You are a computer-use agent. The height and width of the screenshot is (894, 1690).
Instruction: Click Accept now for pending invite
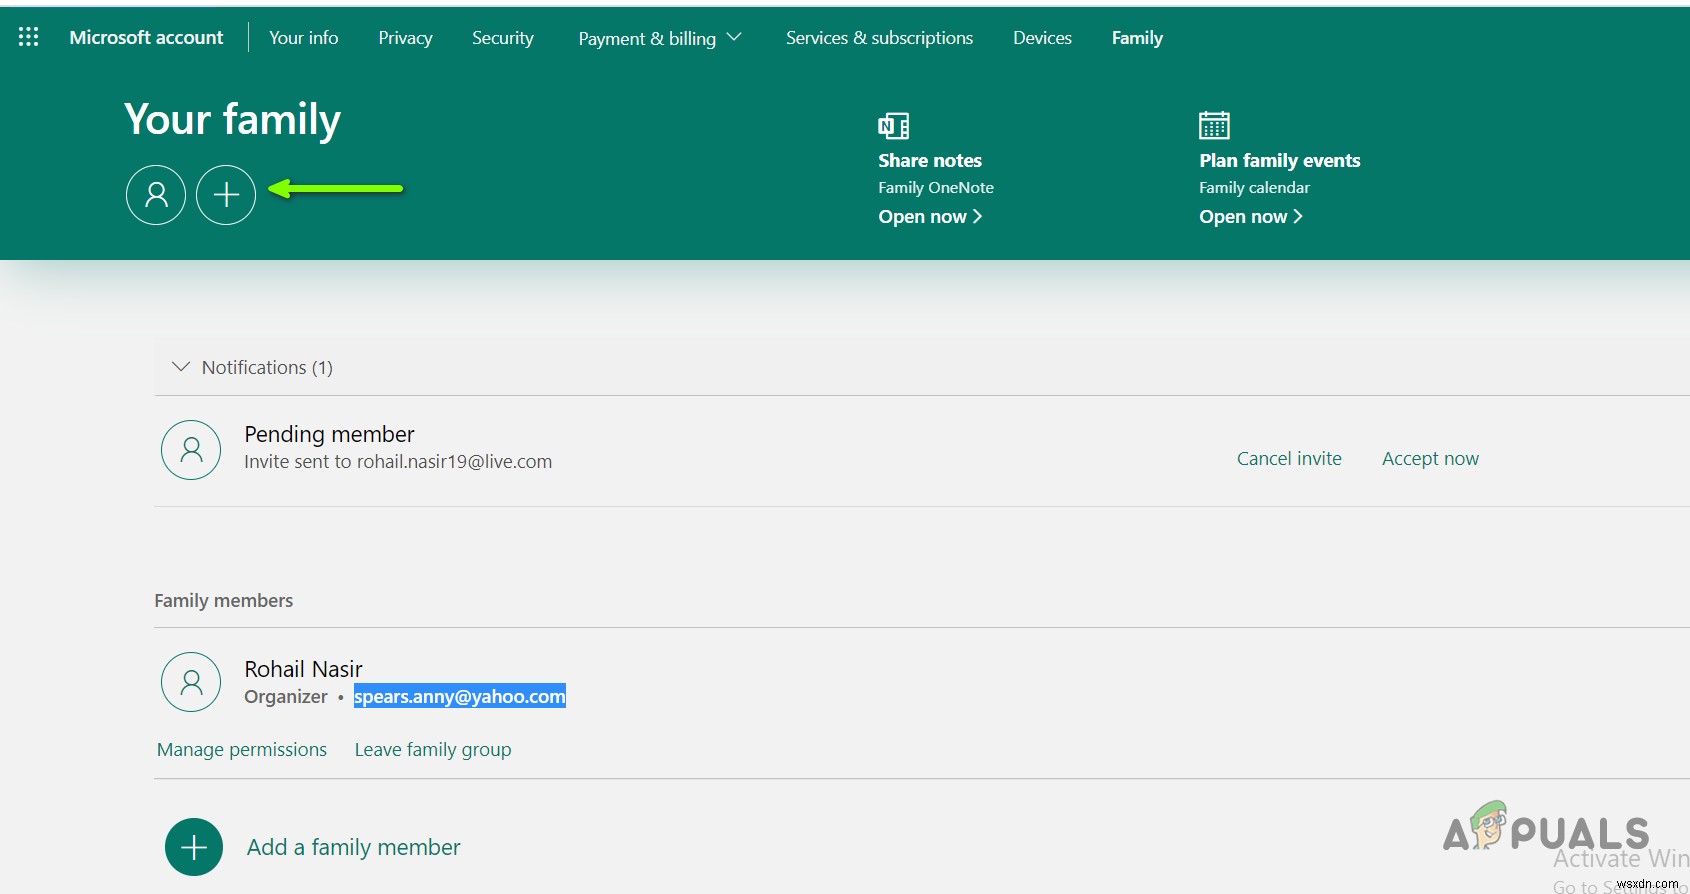(x=1430, y=459)
